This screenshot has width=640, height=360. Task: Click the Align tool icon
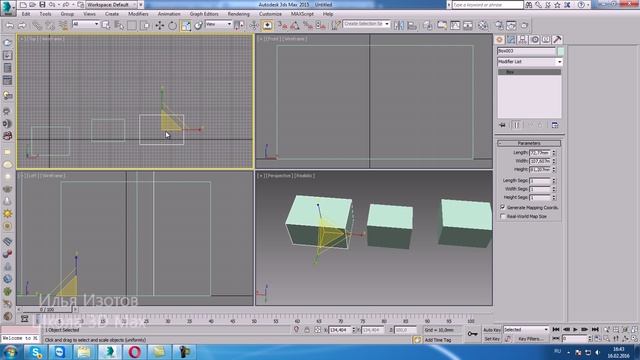coord(412,25)
